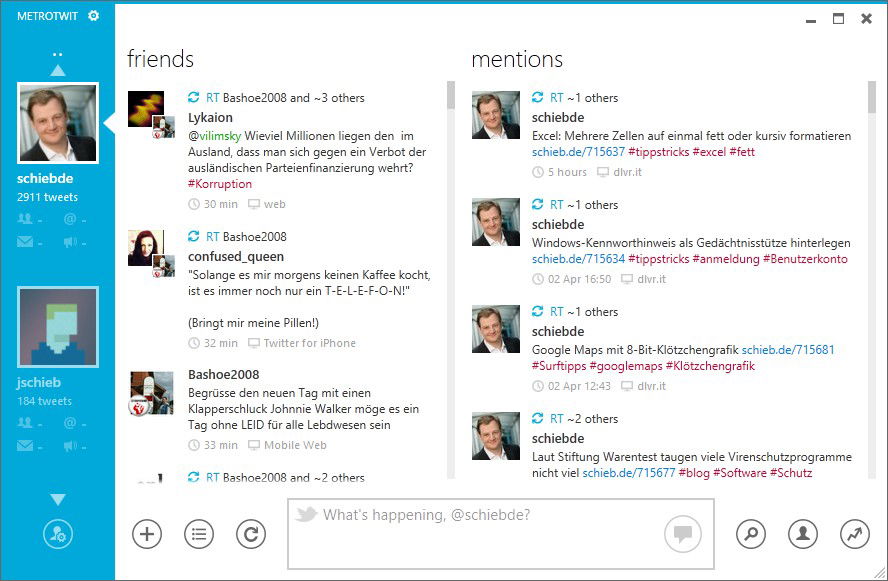The height and width of the screenshot is (581, 888).
Task: Open #excel hashtag
Action: pyautogui.click(x=709, y=152)
